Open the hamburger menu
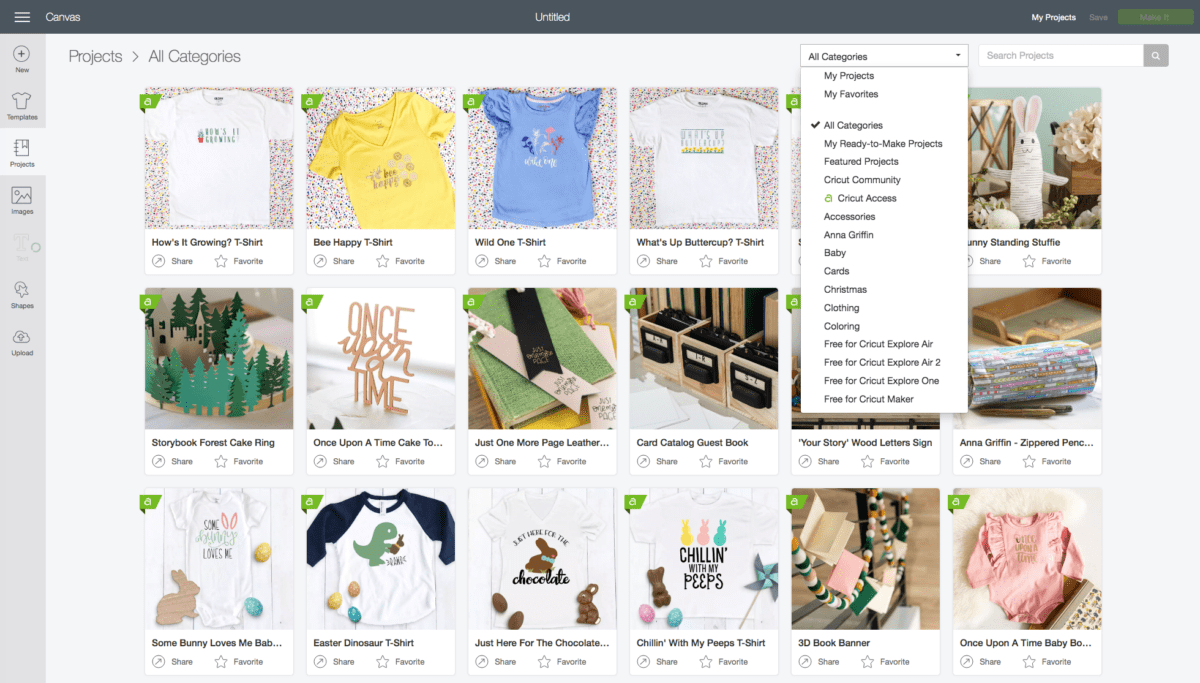This screenshot has width=1200, height=683. [24, 16]
